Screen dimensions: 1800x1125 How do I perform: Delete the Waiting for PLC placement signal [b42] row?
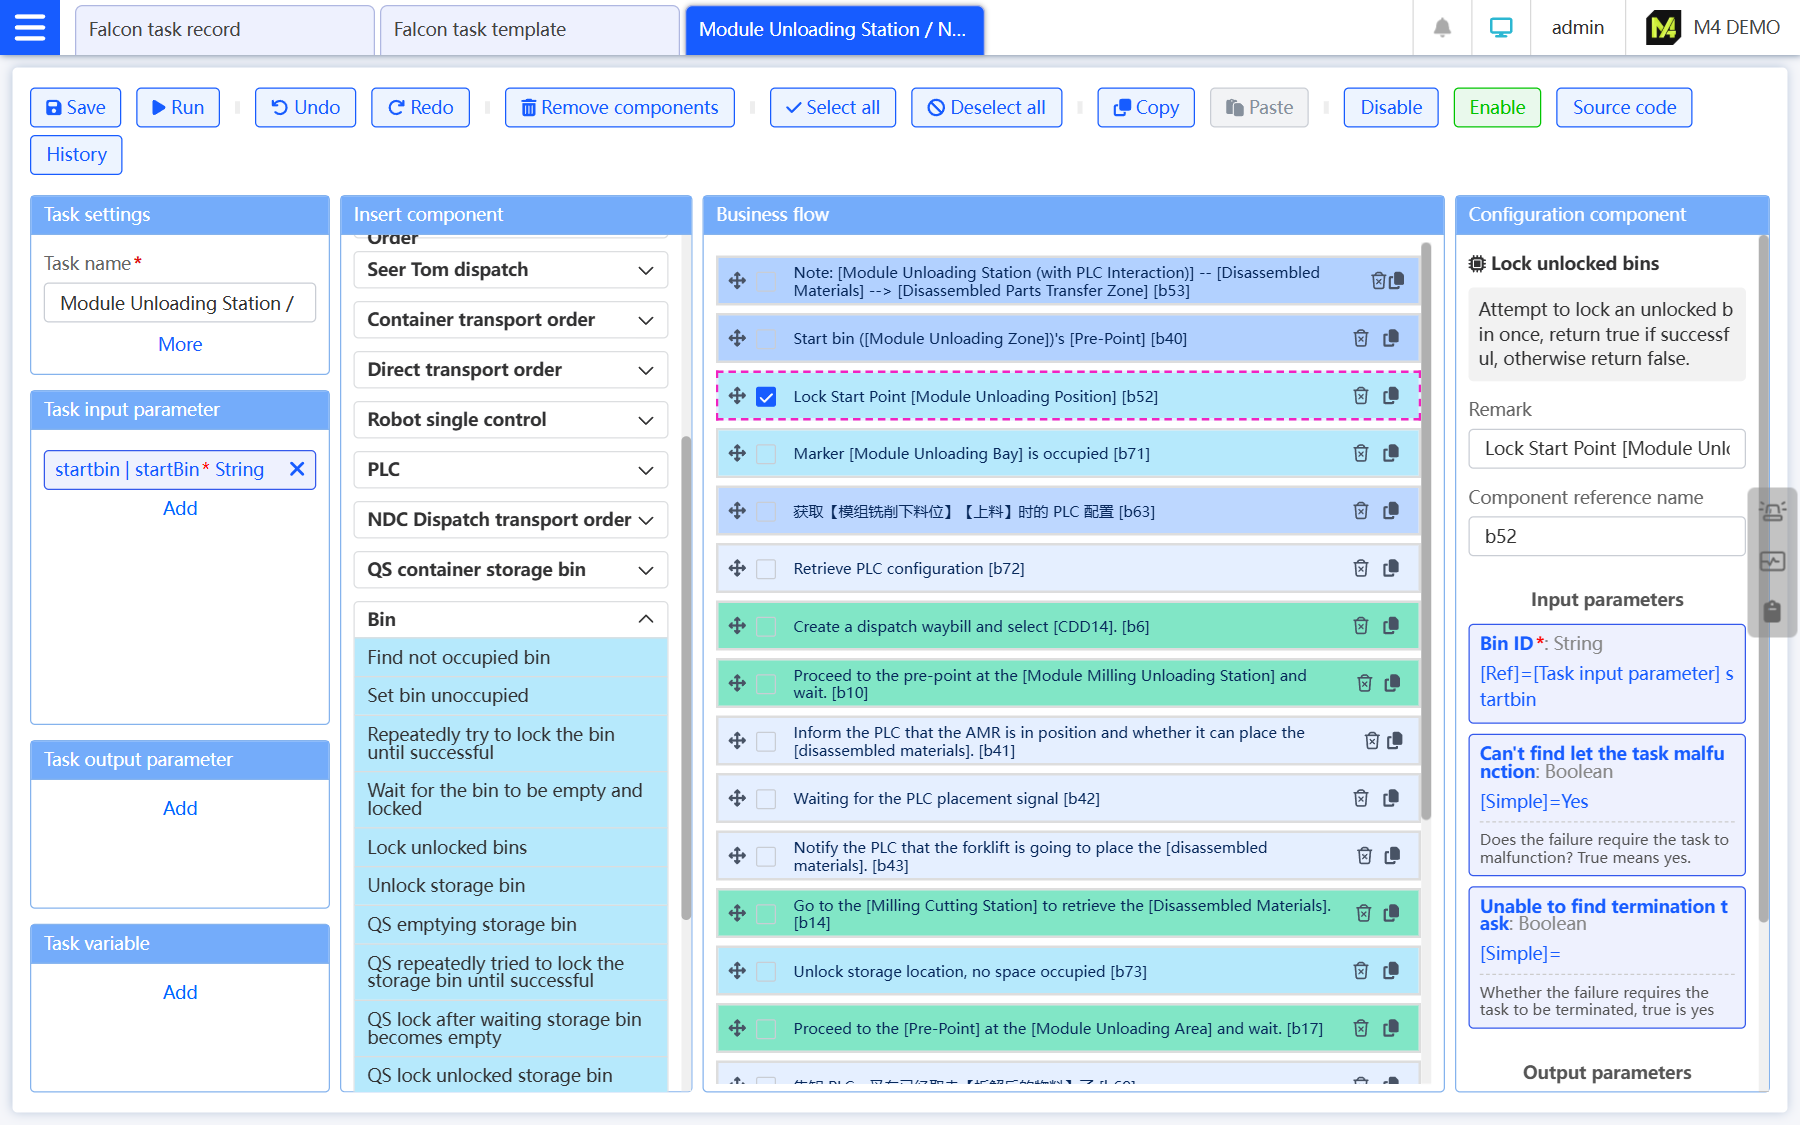tap(1361, 798)
